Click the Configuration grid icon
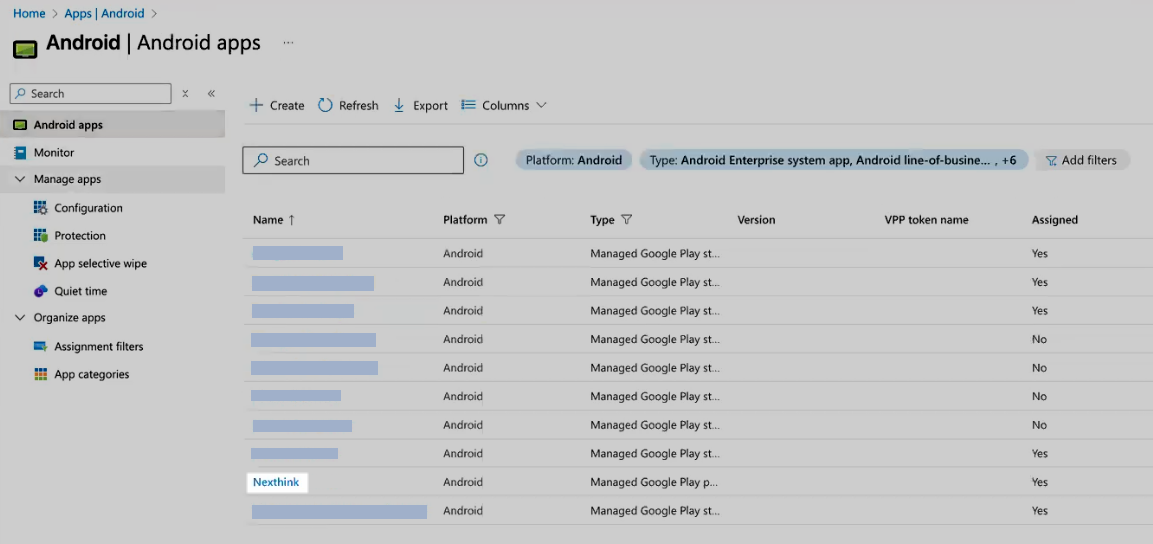1153x544 pixels. 40,208
